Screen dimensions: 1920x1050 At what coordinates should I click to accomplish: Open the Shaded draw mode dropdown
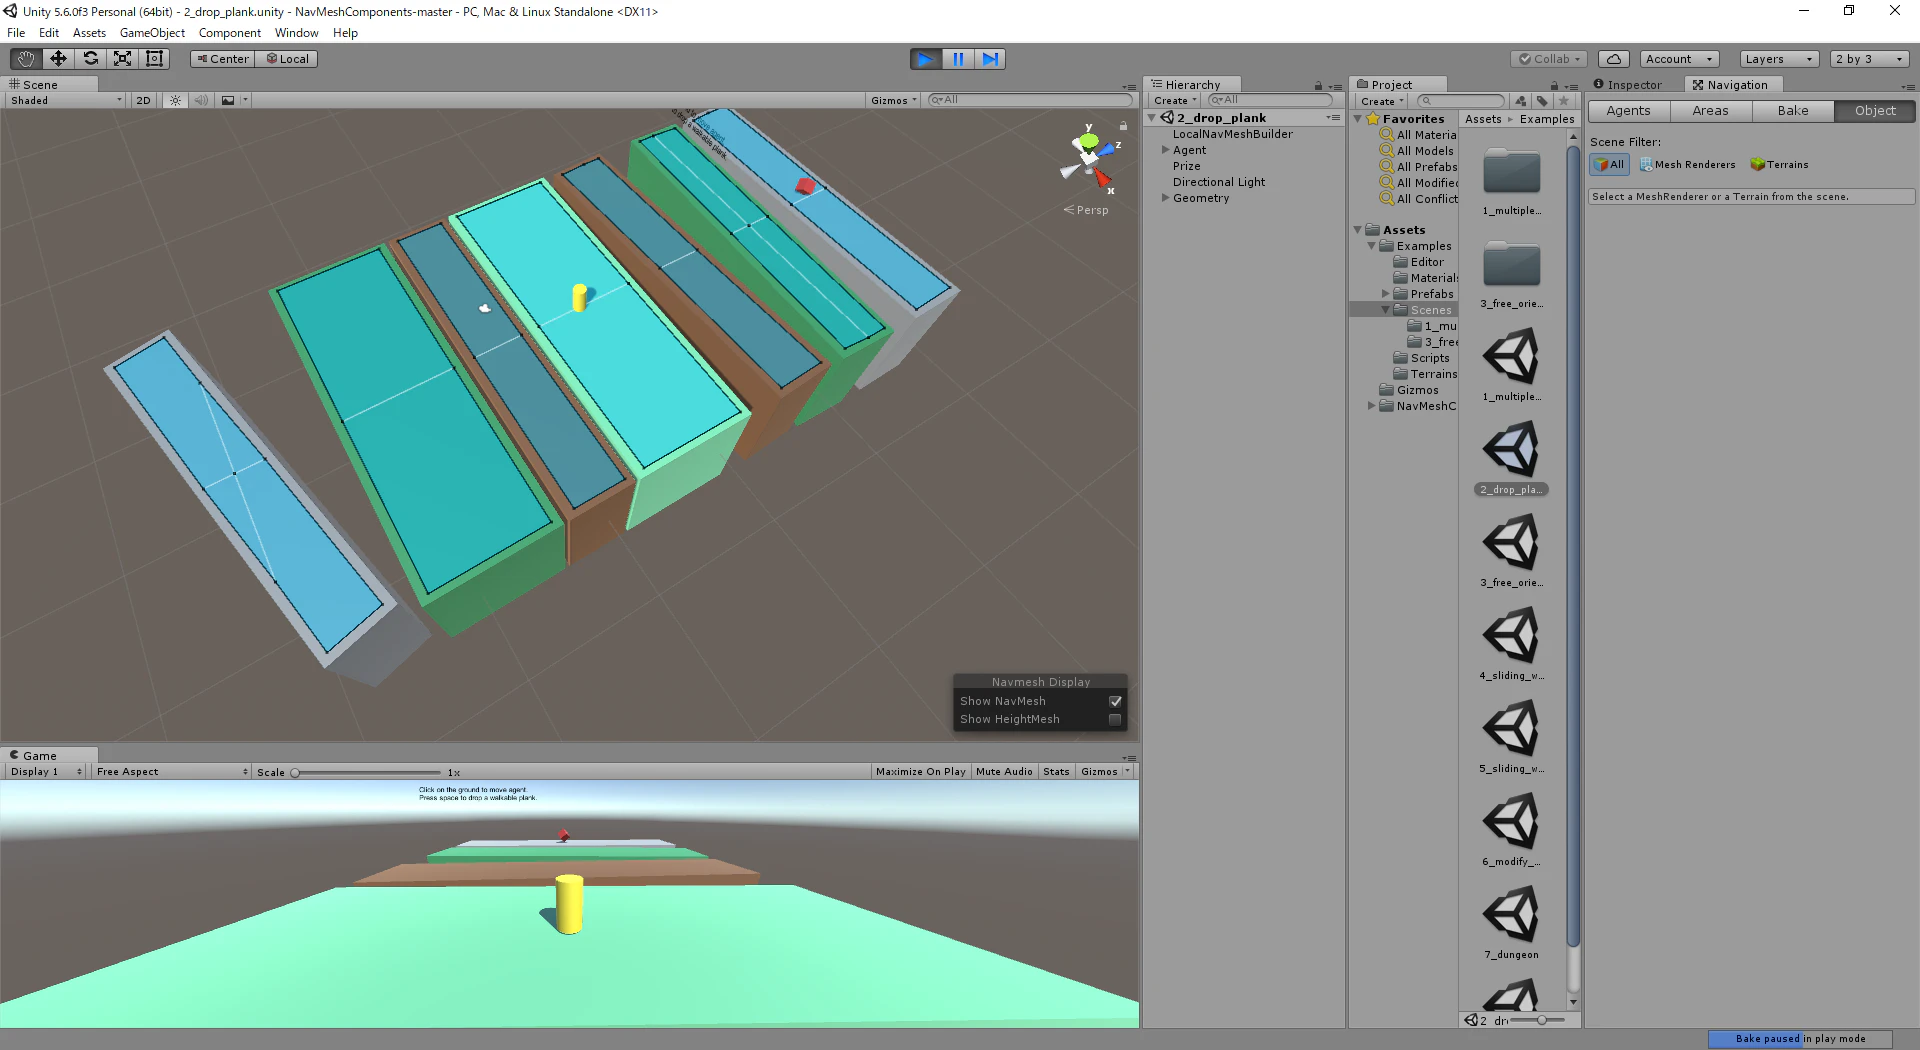[x=66, y=100]
